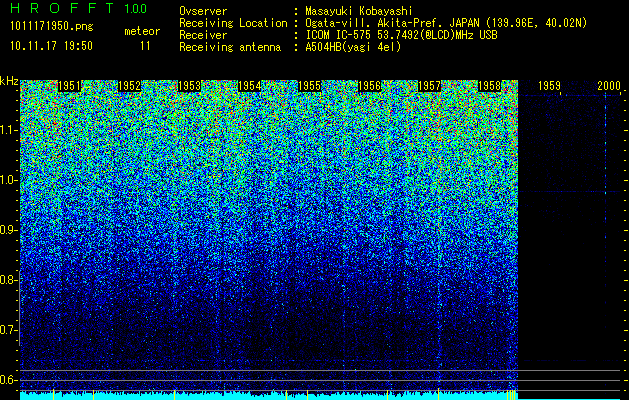Image resolution: width=629 pixels, height=400 pixels.
Task: Select the version number 1.0.0
Action: coord(136,9)
